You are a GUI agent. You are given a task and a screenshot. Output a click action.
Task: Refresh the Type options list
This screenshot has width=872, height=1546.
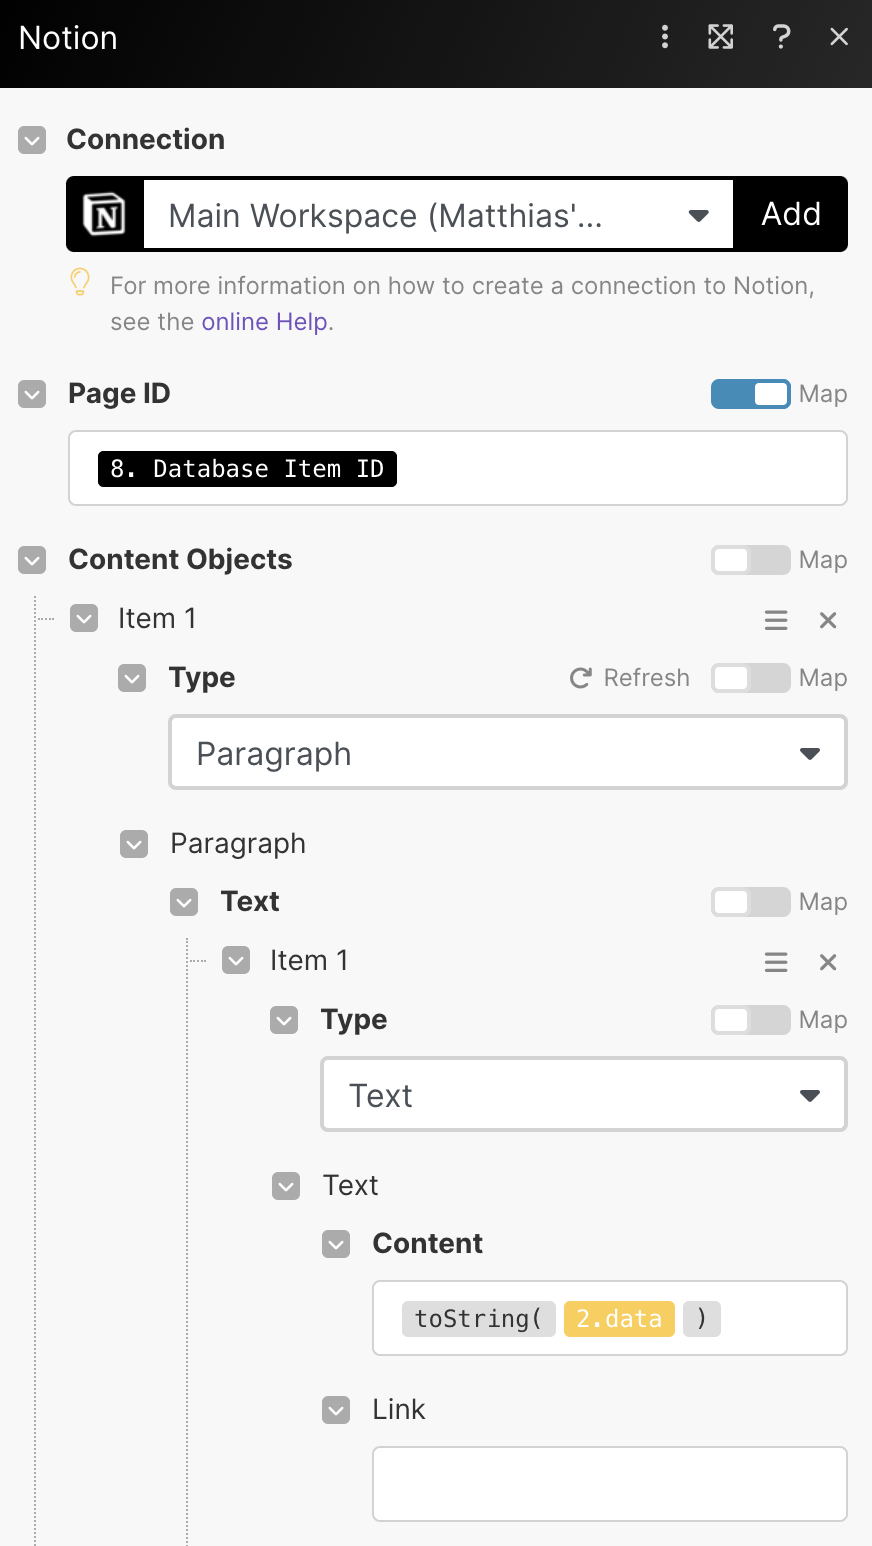(x=630, y=678)
